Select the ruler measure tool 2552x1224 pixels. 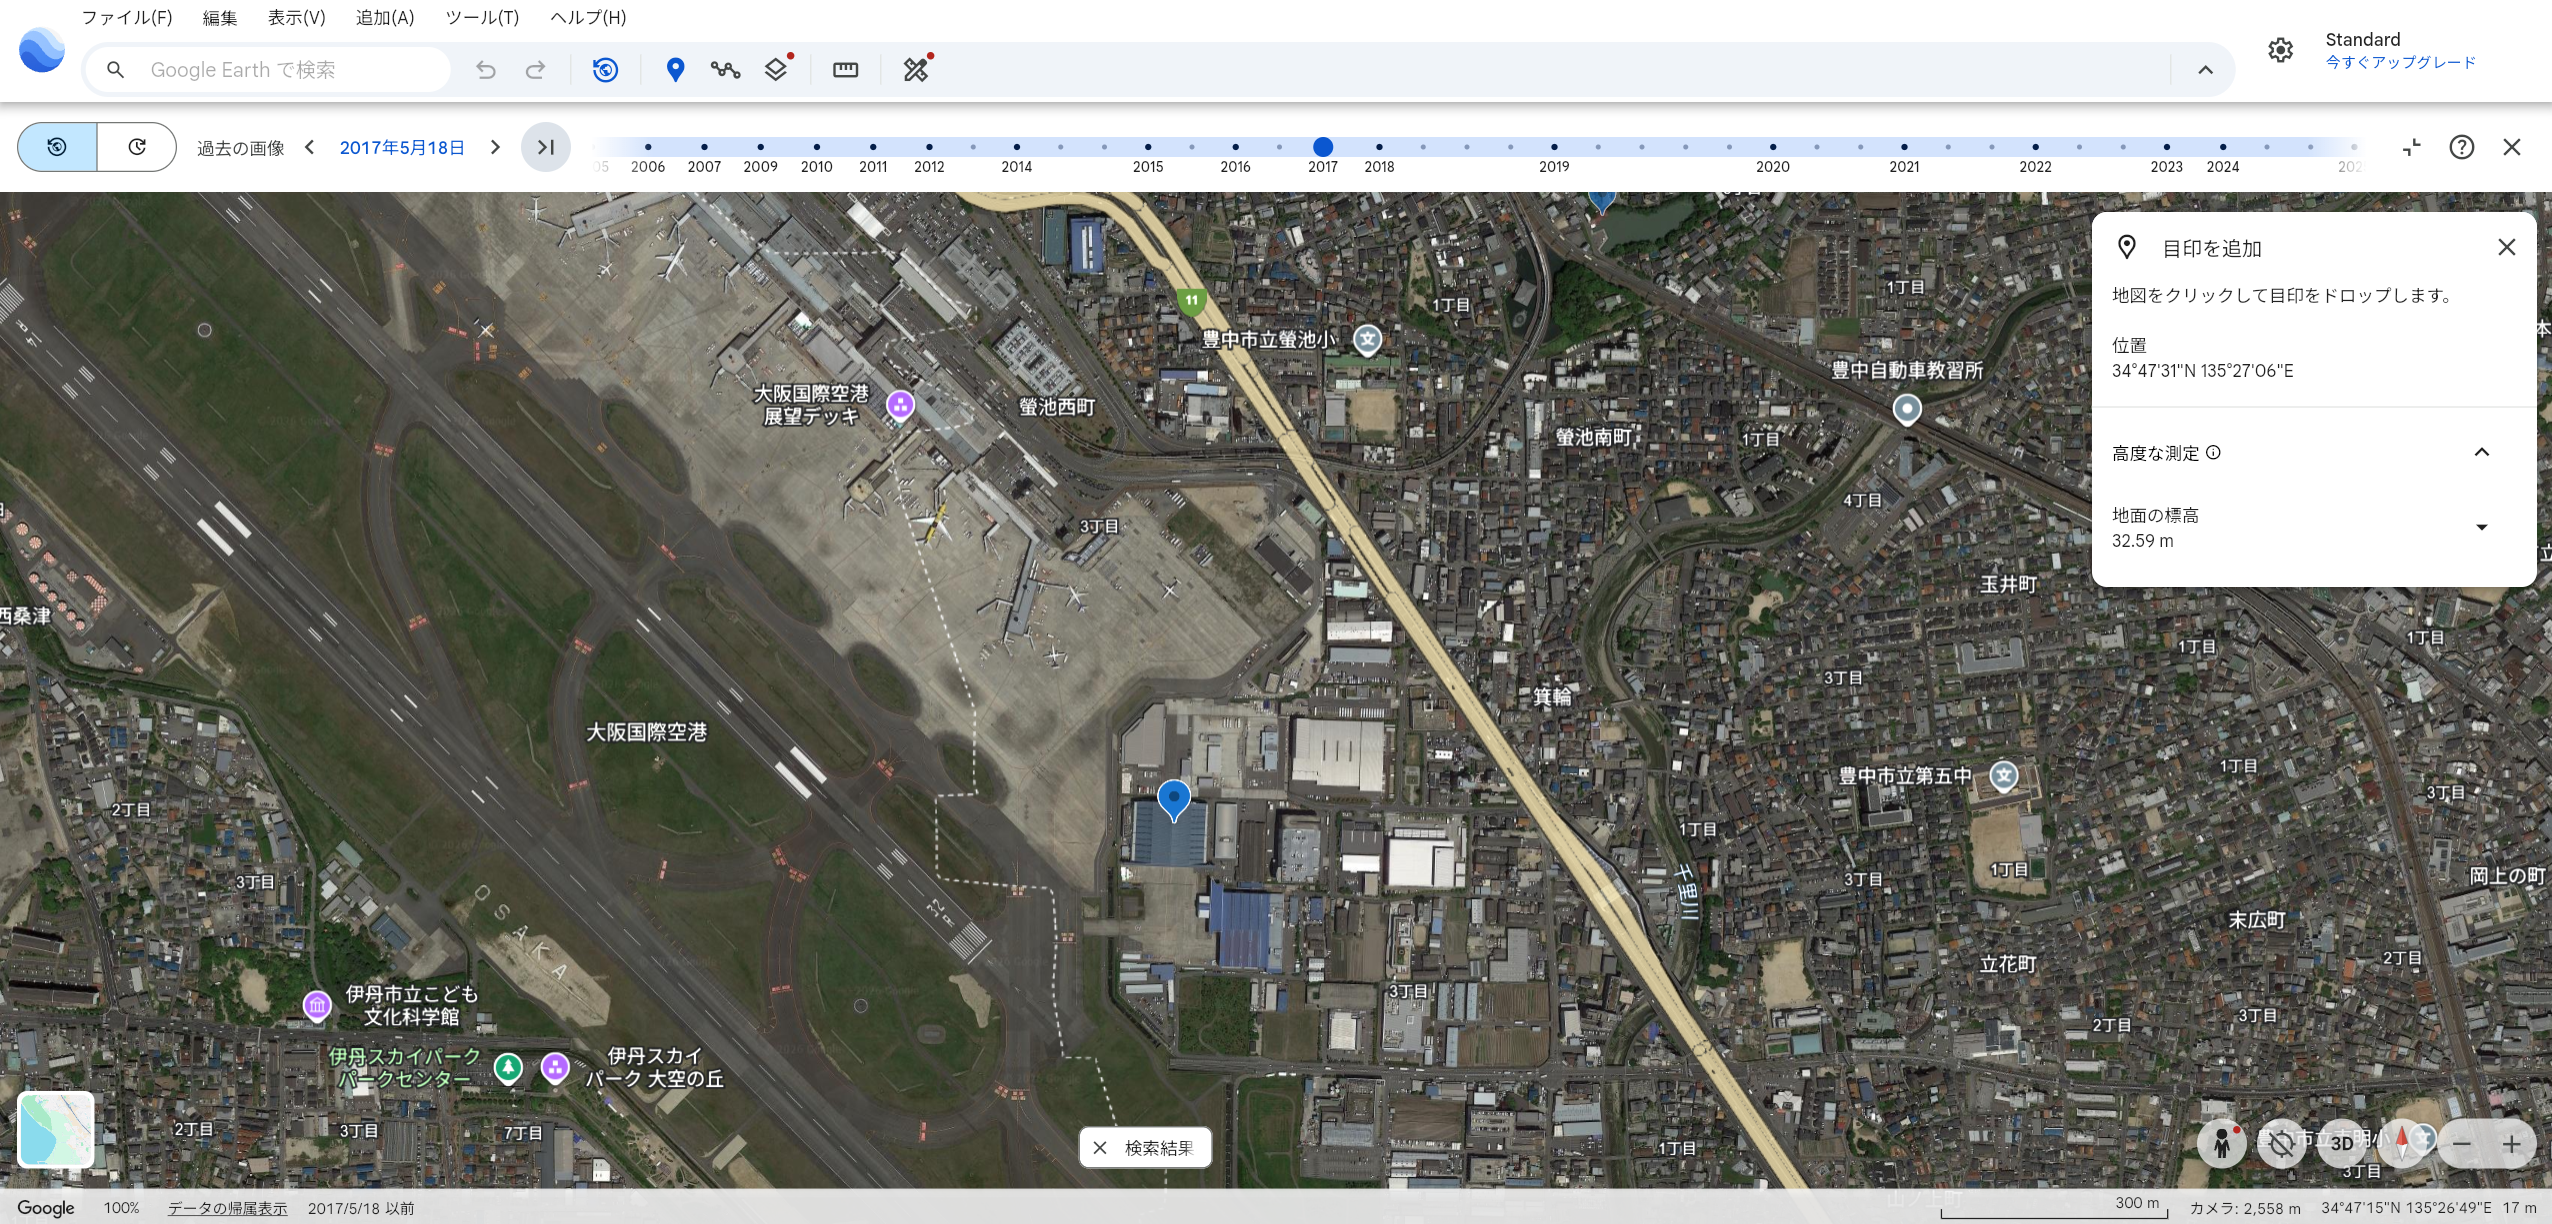(845, 70)
